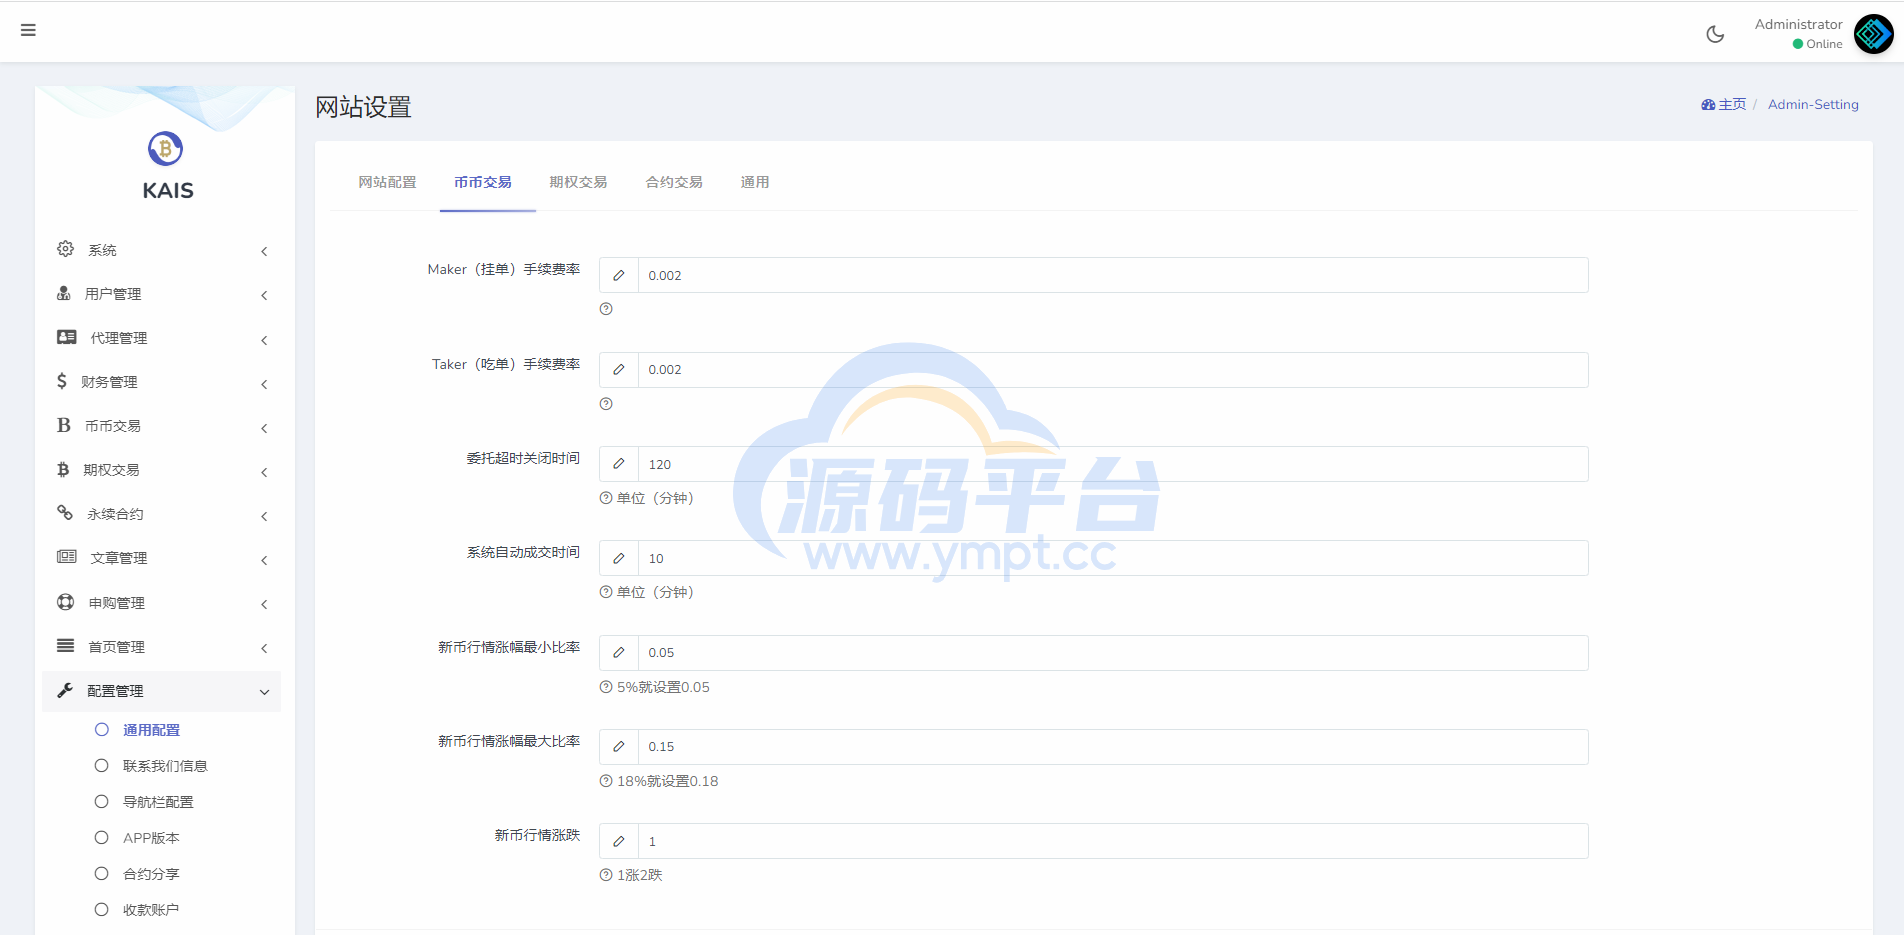This screenshot has width=1904, height=935.
Task: Switch to dark mode moon icon
Action: click(1715, 34)
